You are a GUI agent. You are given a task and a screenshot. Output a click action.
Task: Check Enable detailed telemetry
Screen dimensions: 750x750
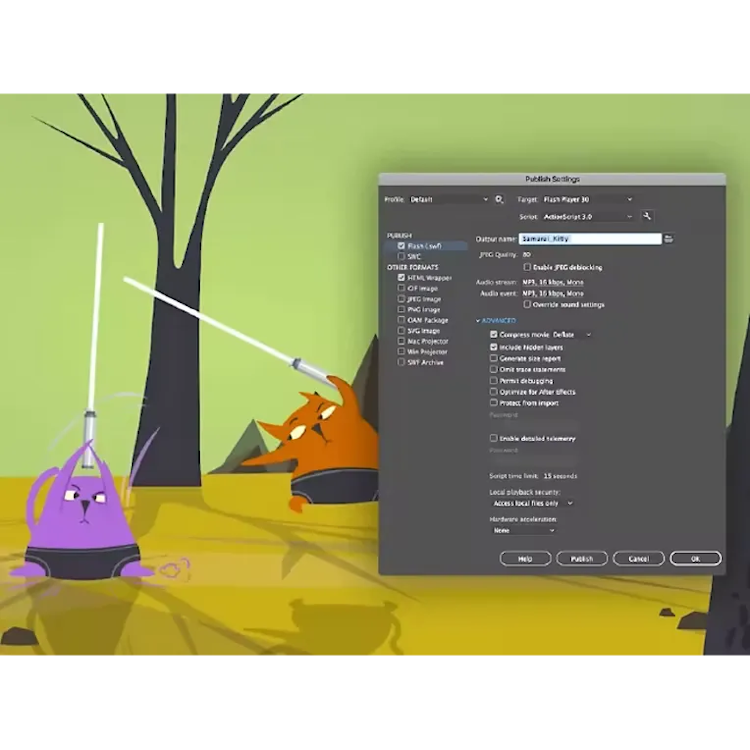click(x=493, y=438)
